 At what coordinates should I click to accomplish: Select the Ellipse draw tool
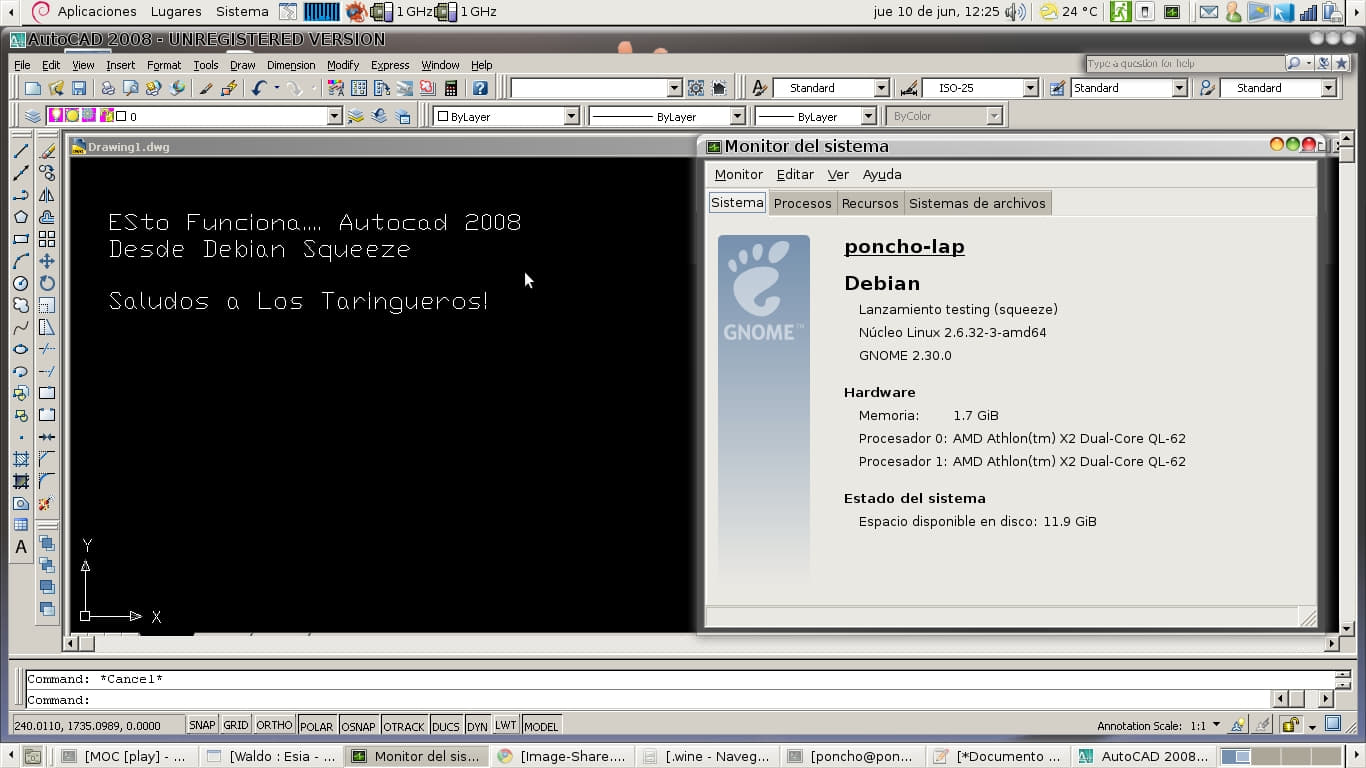tap(20, 349)
